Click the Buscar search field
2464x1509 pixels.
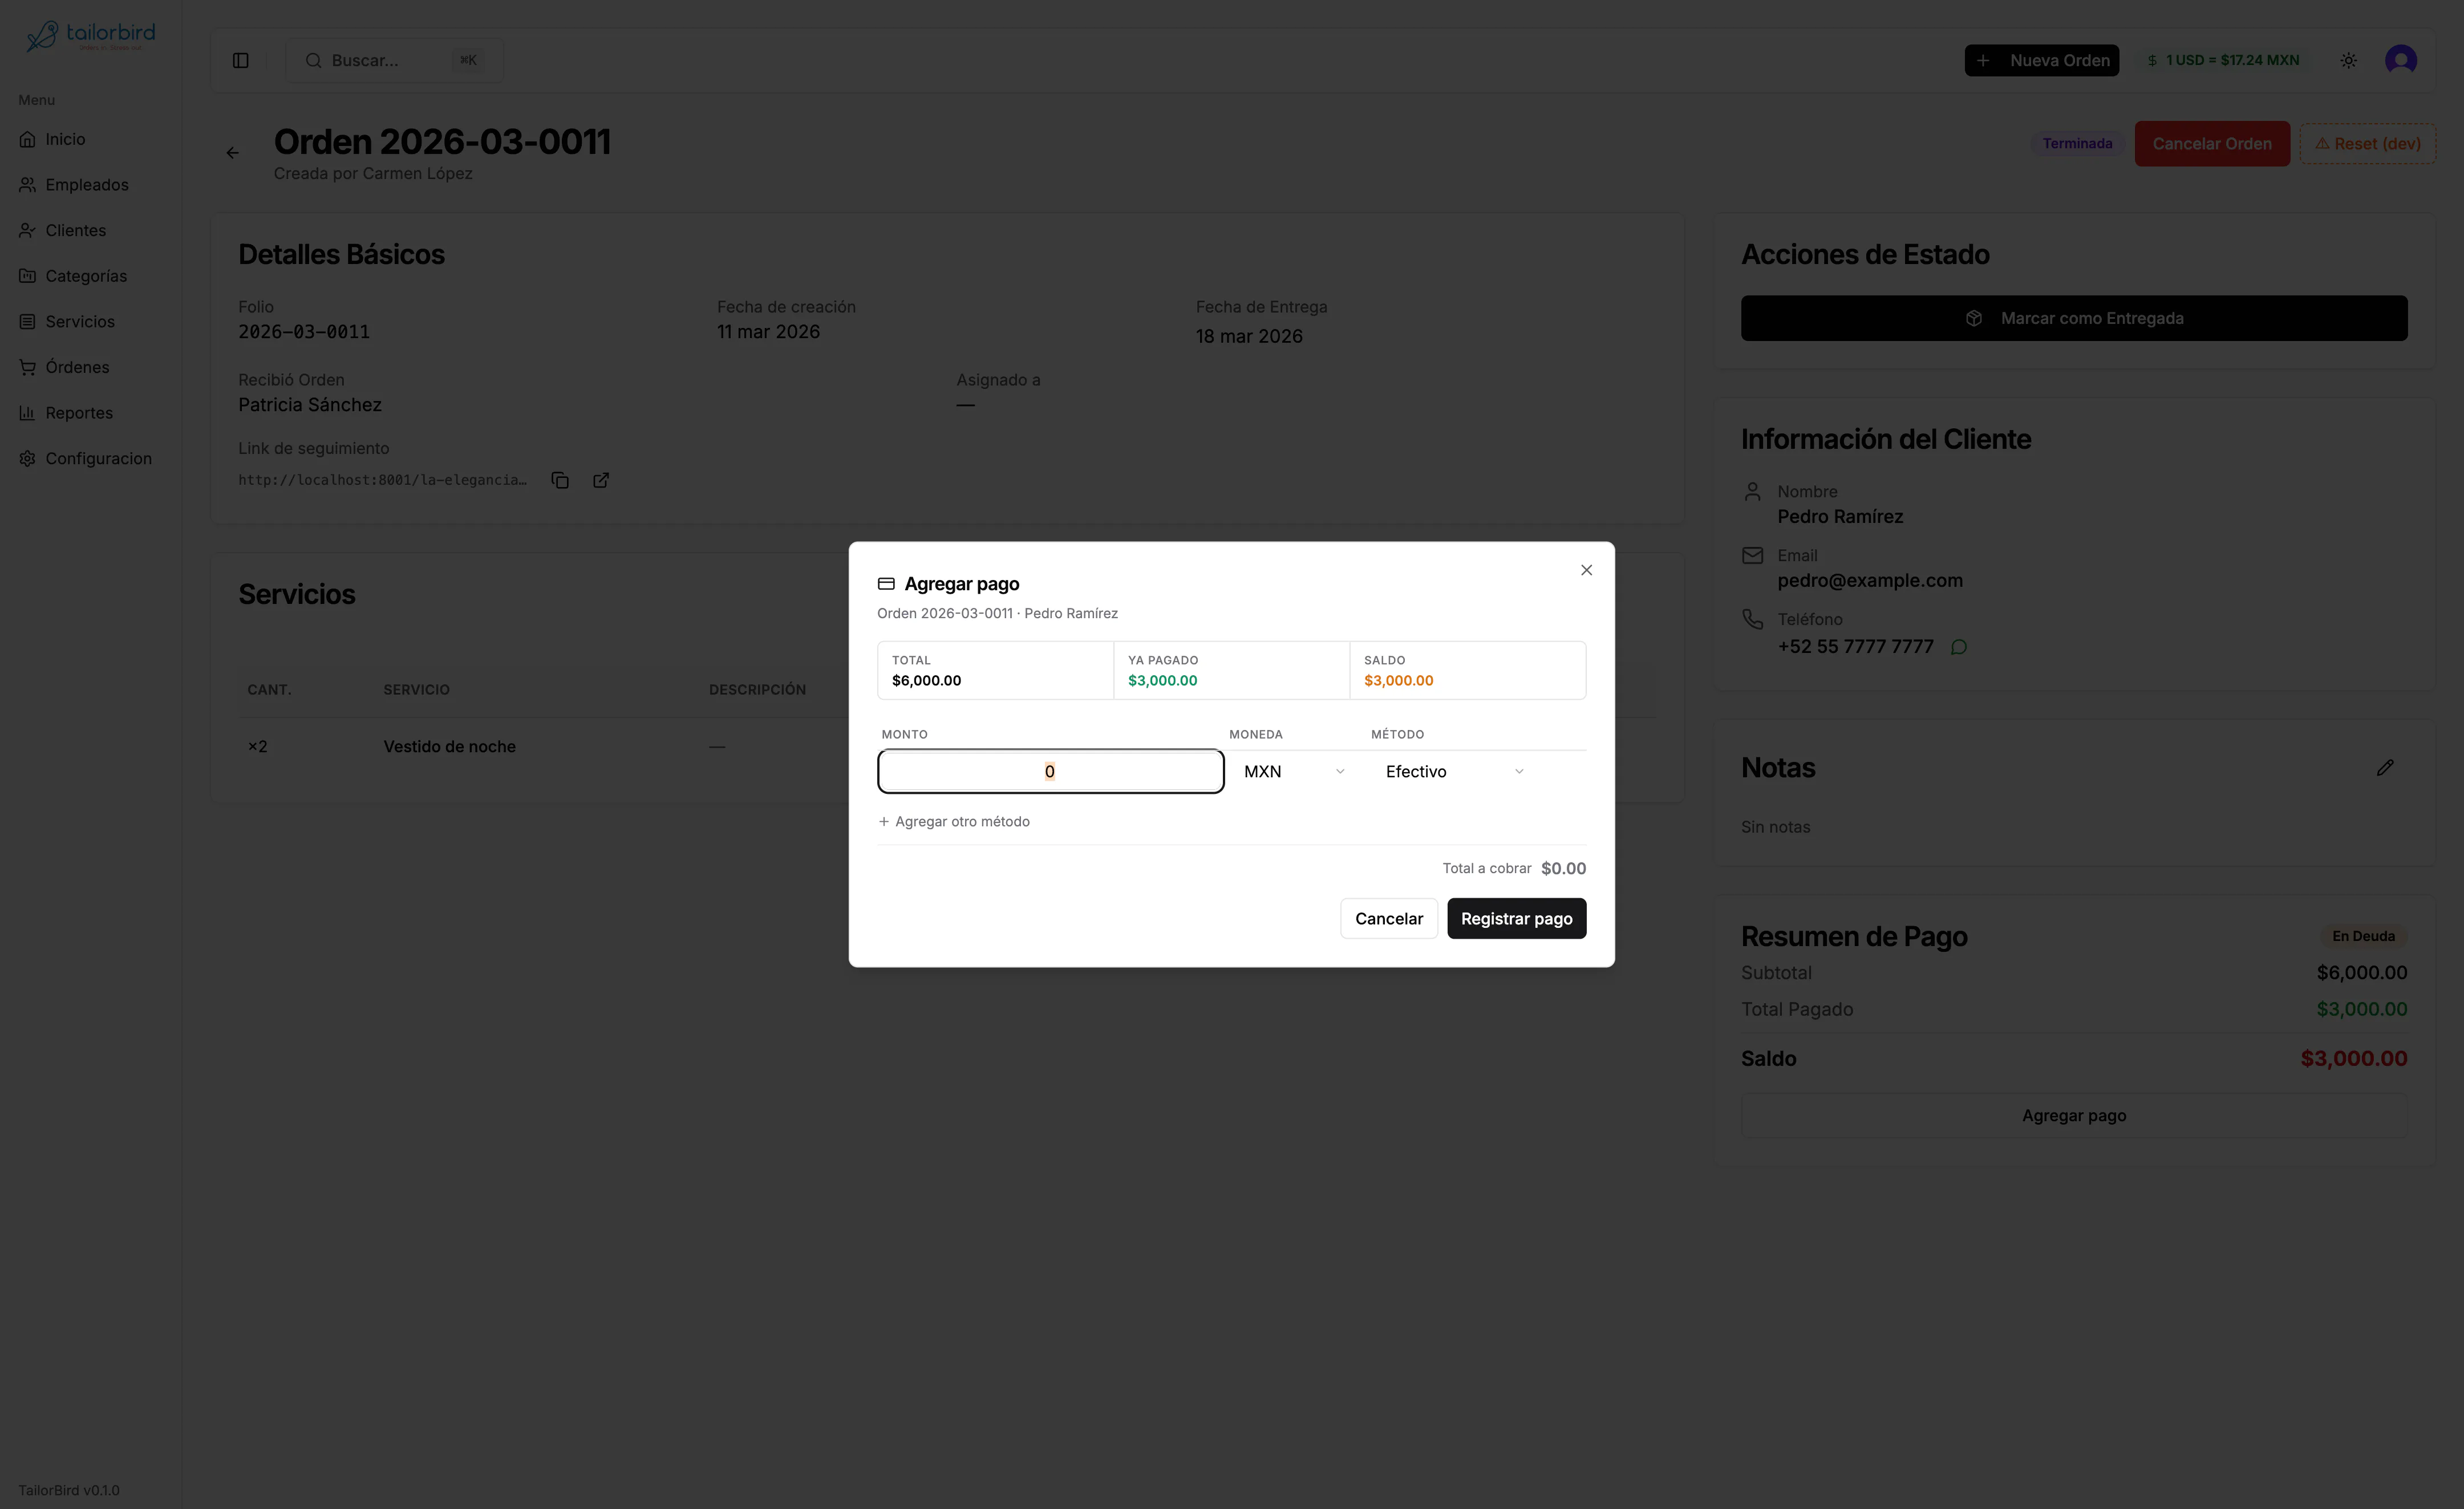click(394, 60)
